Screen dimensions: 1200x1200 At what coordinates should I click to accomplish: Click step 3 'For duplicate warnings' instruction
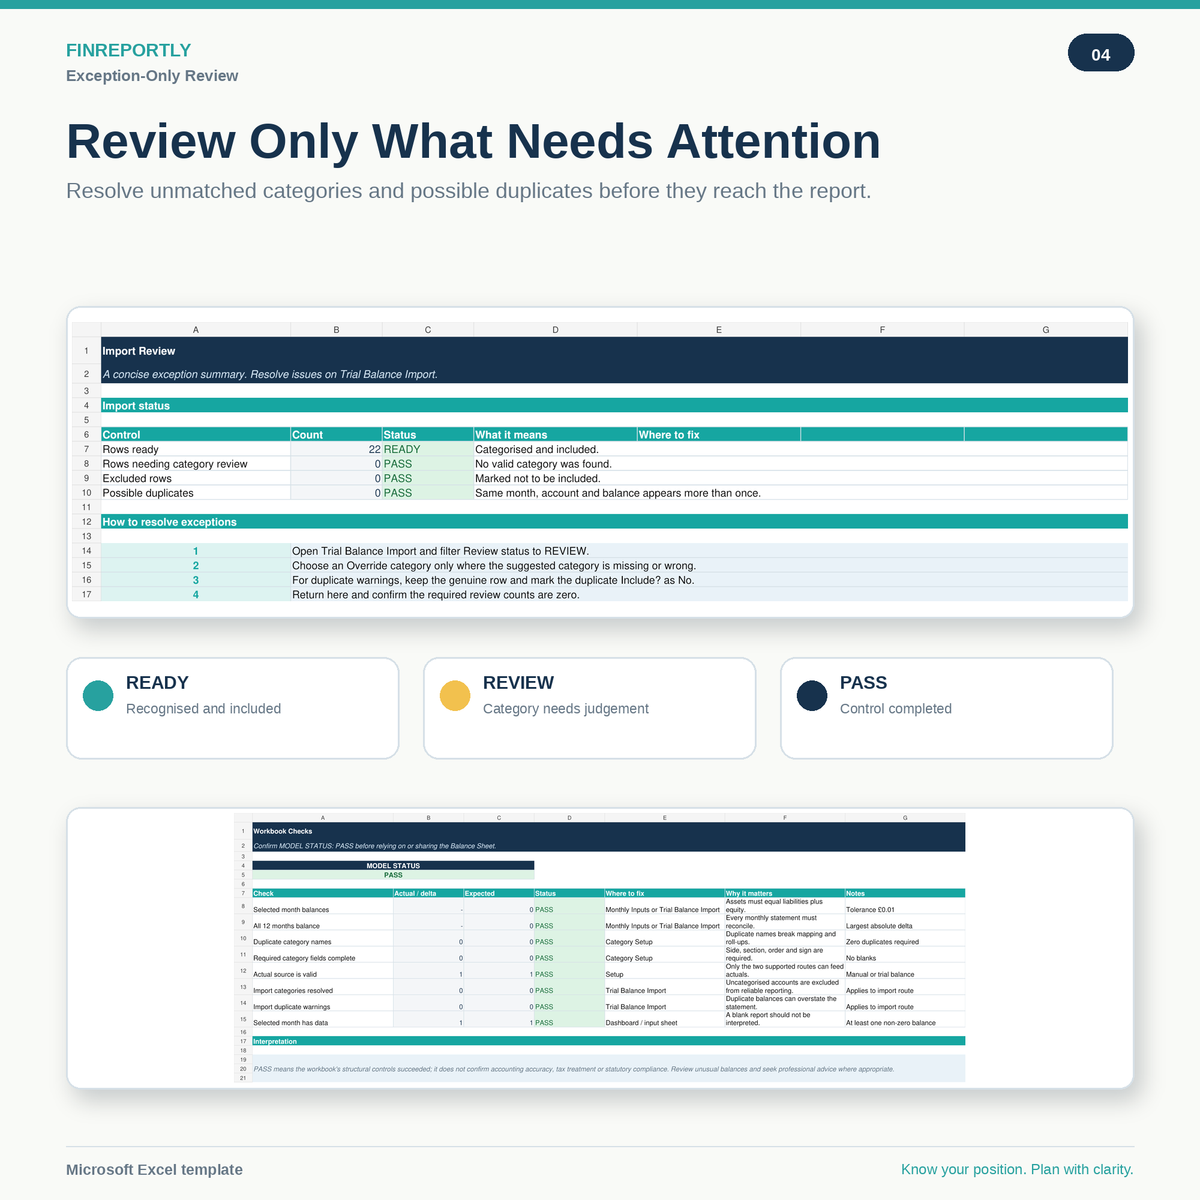[709, 580]
